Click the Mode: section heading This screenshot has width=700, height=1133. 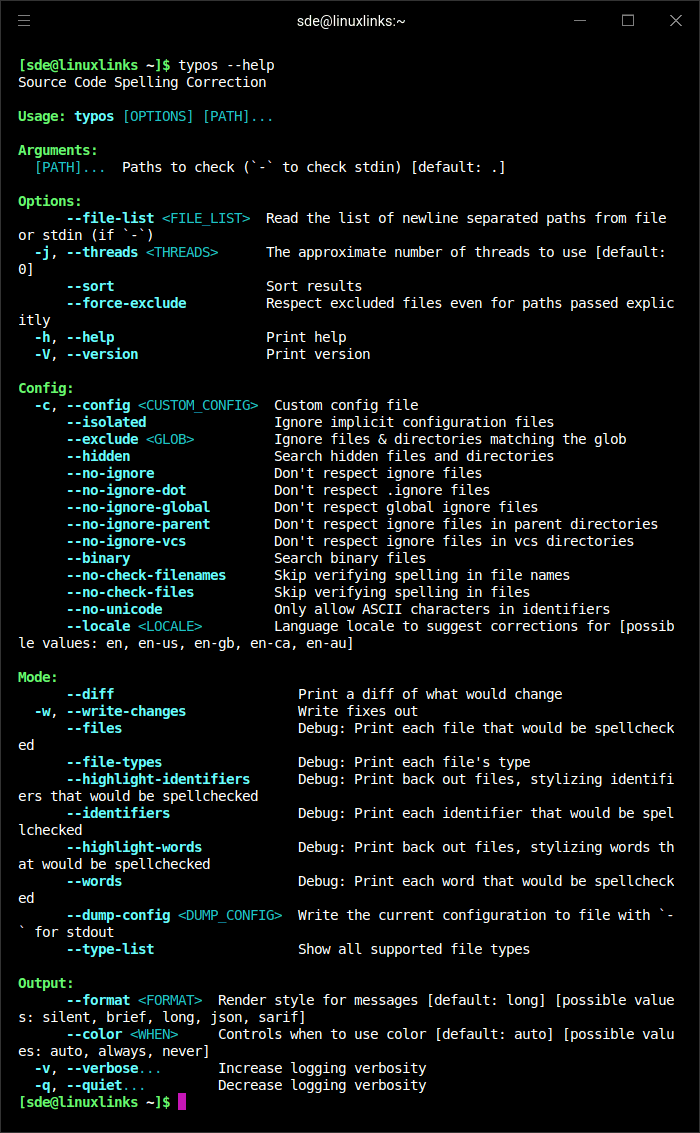(38, 677)
